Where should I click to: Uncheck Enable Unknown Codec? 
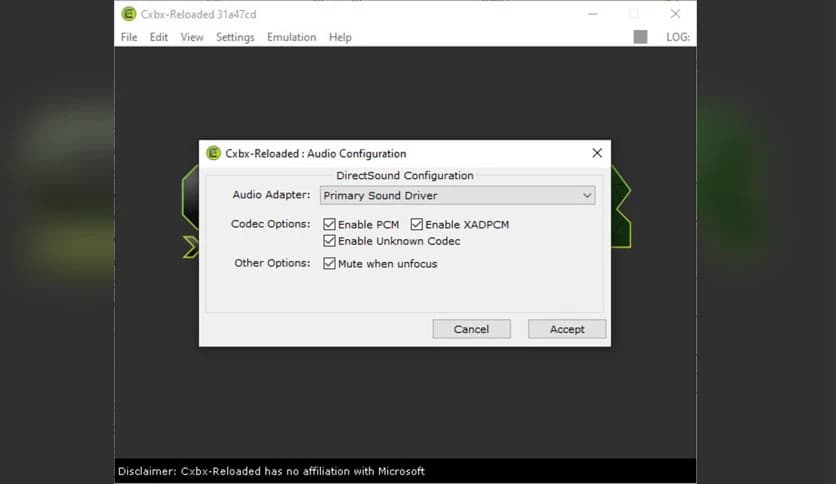(x=329, y=241)
